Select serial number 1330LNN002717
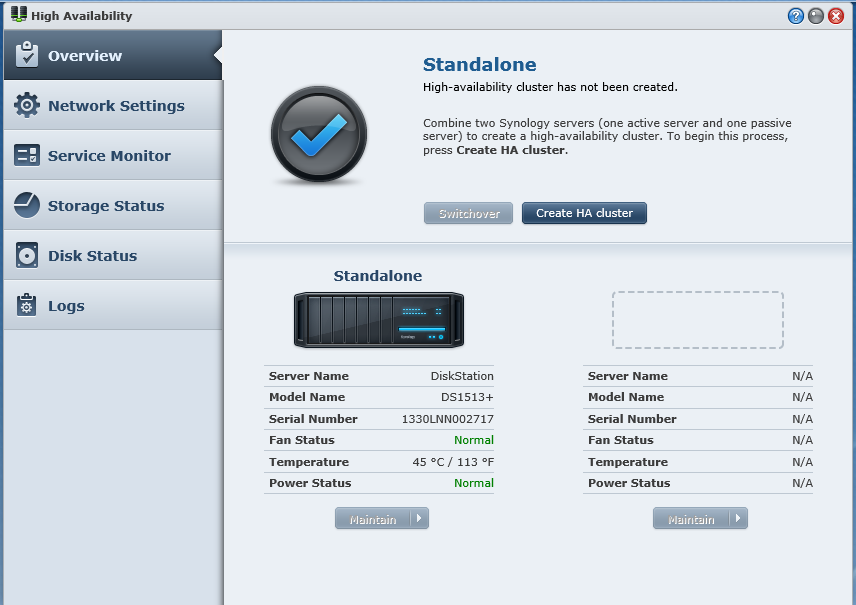This screenshot has height=605, width=856. pyautogui.click(x=448, y=419)
